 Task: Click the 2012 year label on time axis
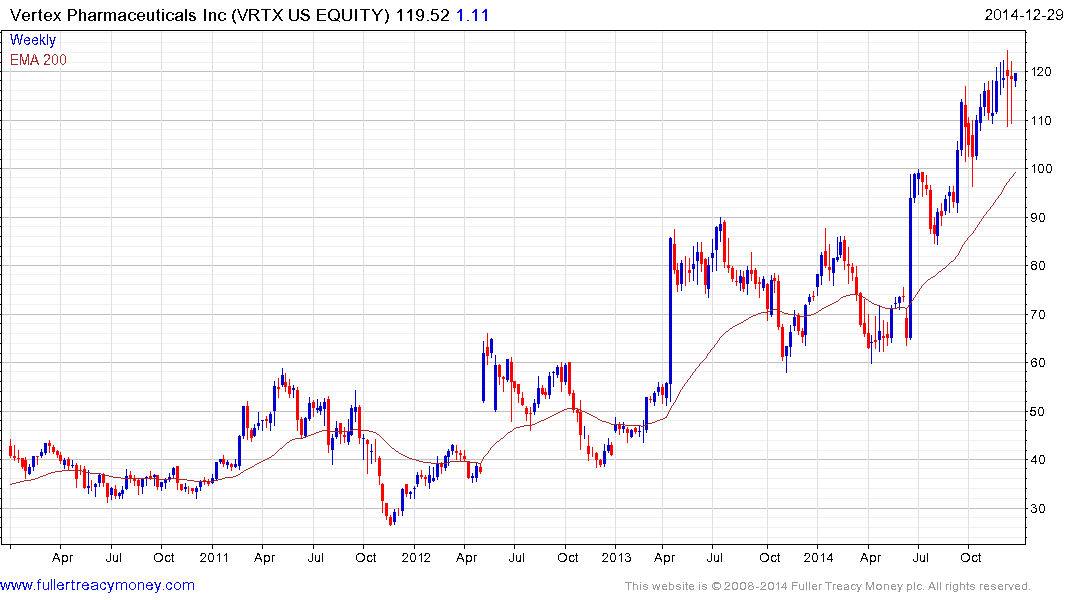click(x=416, y=557)
